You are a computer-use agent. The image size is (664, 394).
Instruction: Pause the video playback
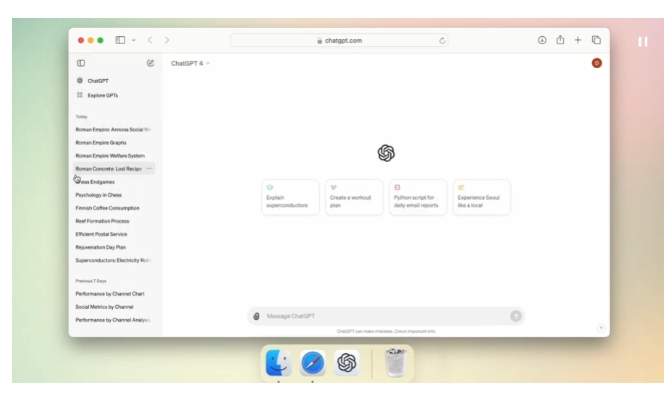643,42
